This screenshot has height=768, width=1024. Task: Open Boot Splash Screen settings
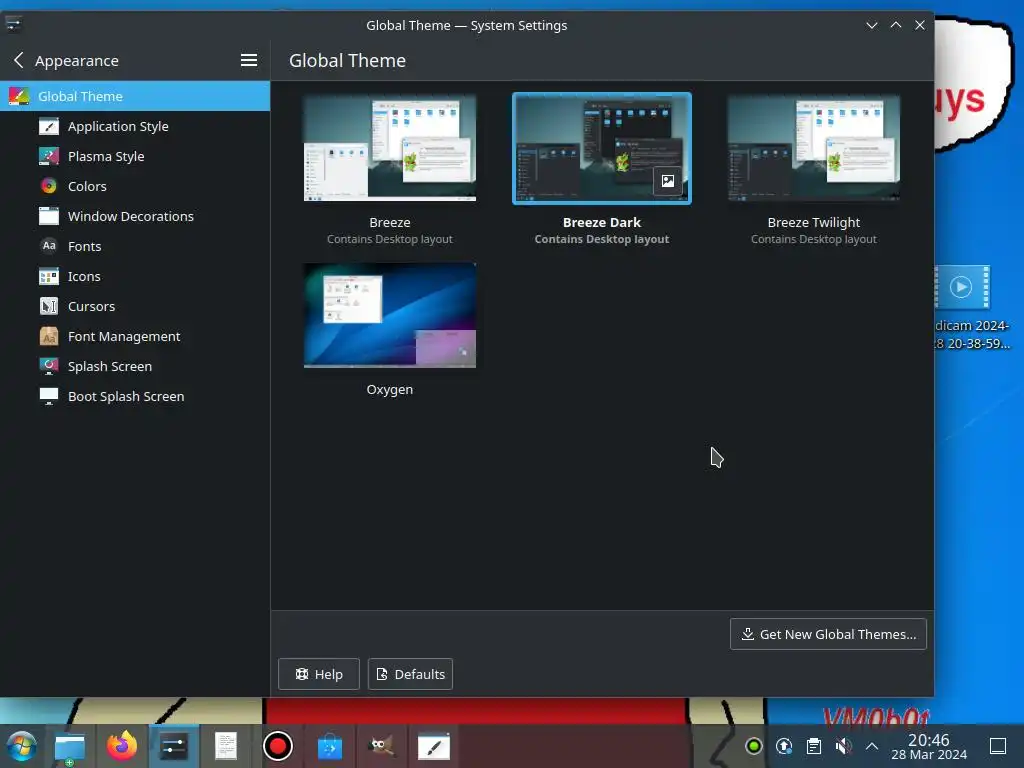[x=135, y=396]
